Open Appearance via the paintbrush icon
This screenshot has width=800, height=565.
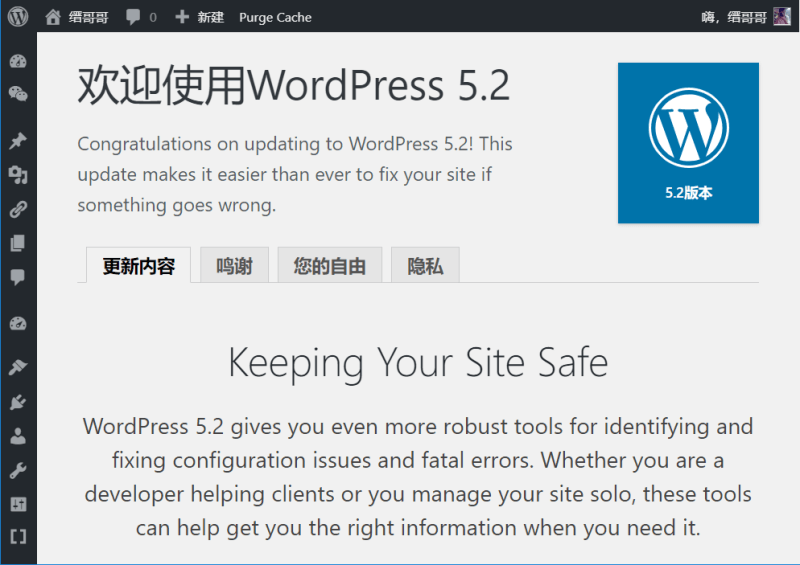pos(17,368)
